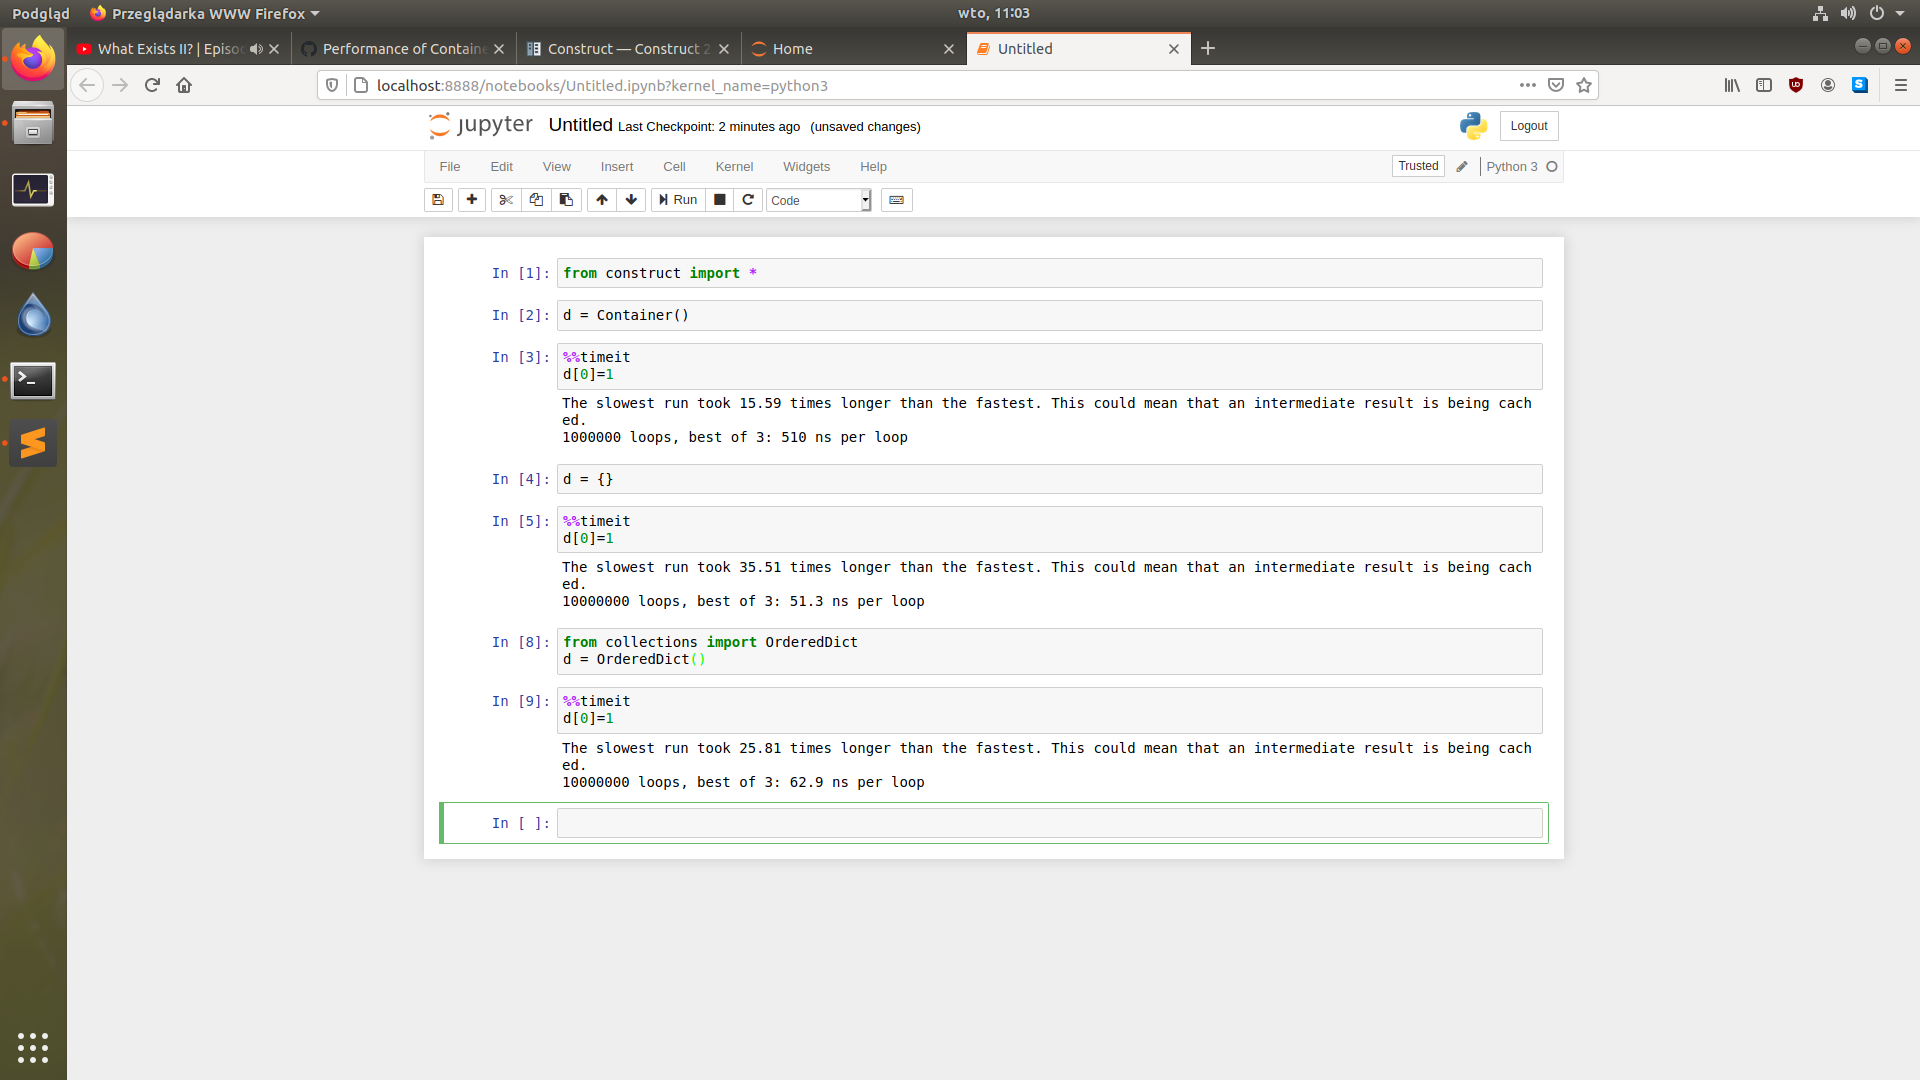
Task: Open the command palette keyboard icon
Action: click(x=897, y=200)
